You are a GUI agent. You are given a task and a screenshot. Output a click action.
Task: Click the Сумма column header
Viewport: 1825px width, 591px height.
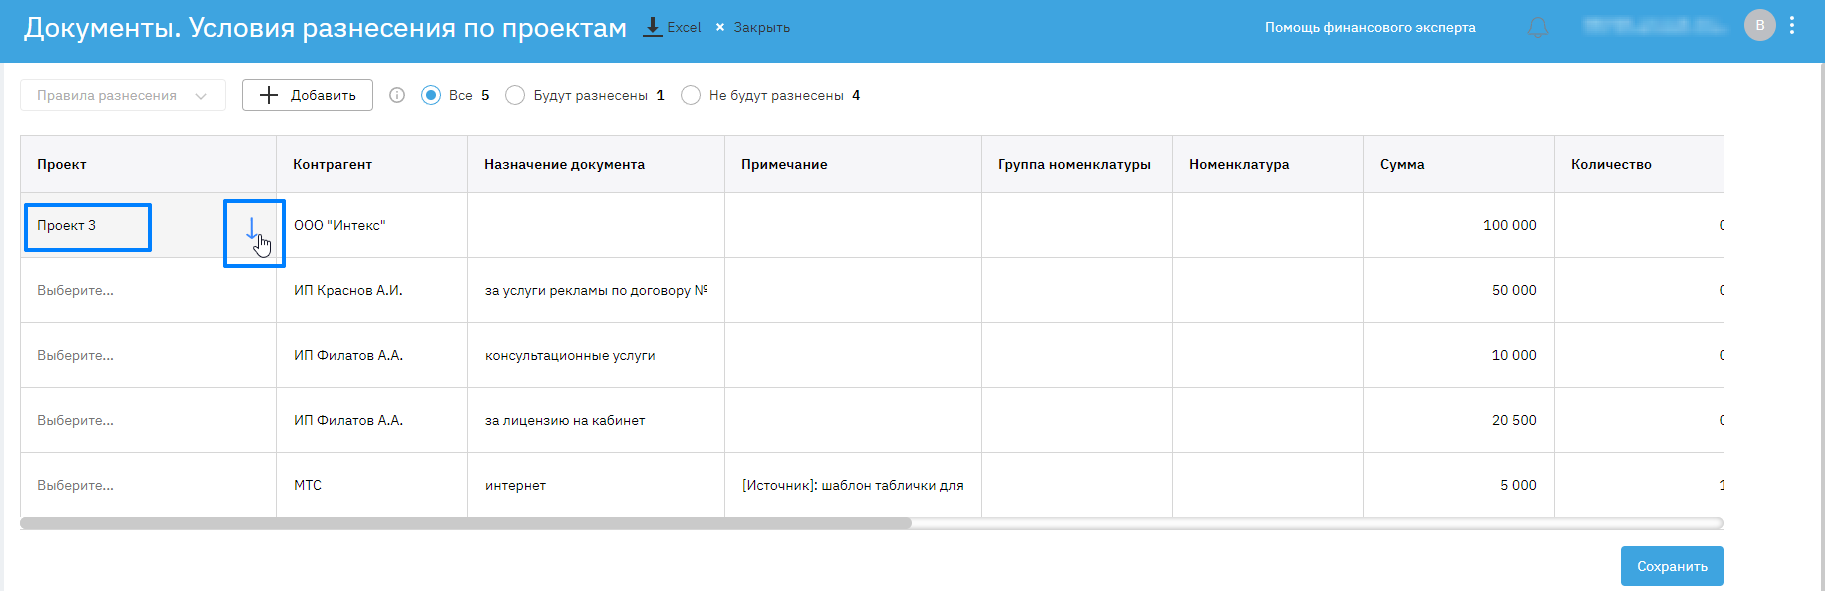click(x=1402, y=164)
